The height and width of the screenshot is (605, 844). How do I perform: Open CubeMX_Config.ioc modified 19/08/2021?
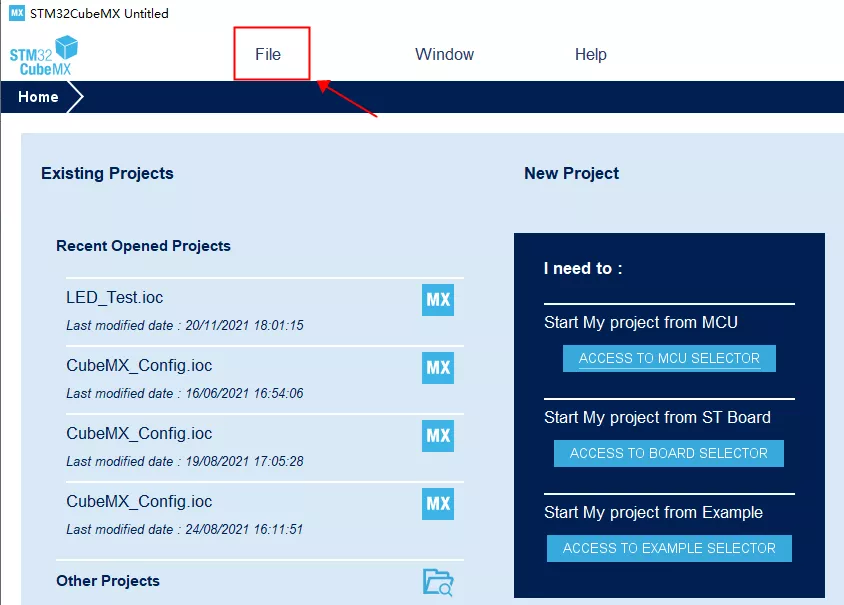click(139, 433)
